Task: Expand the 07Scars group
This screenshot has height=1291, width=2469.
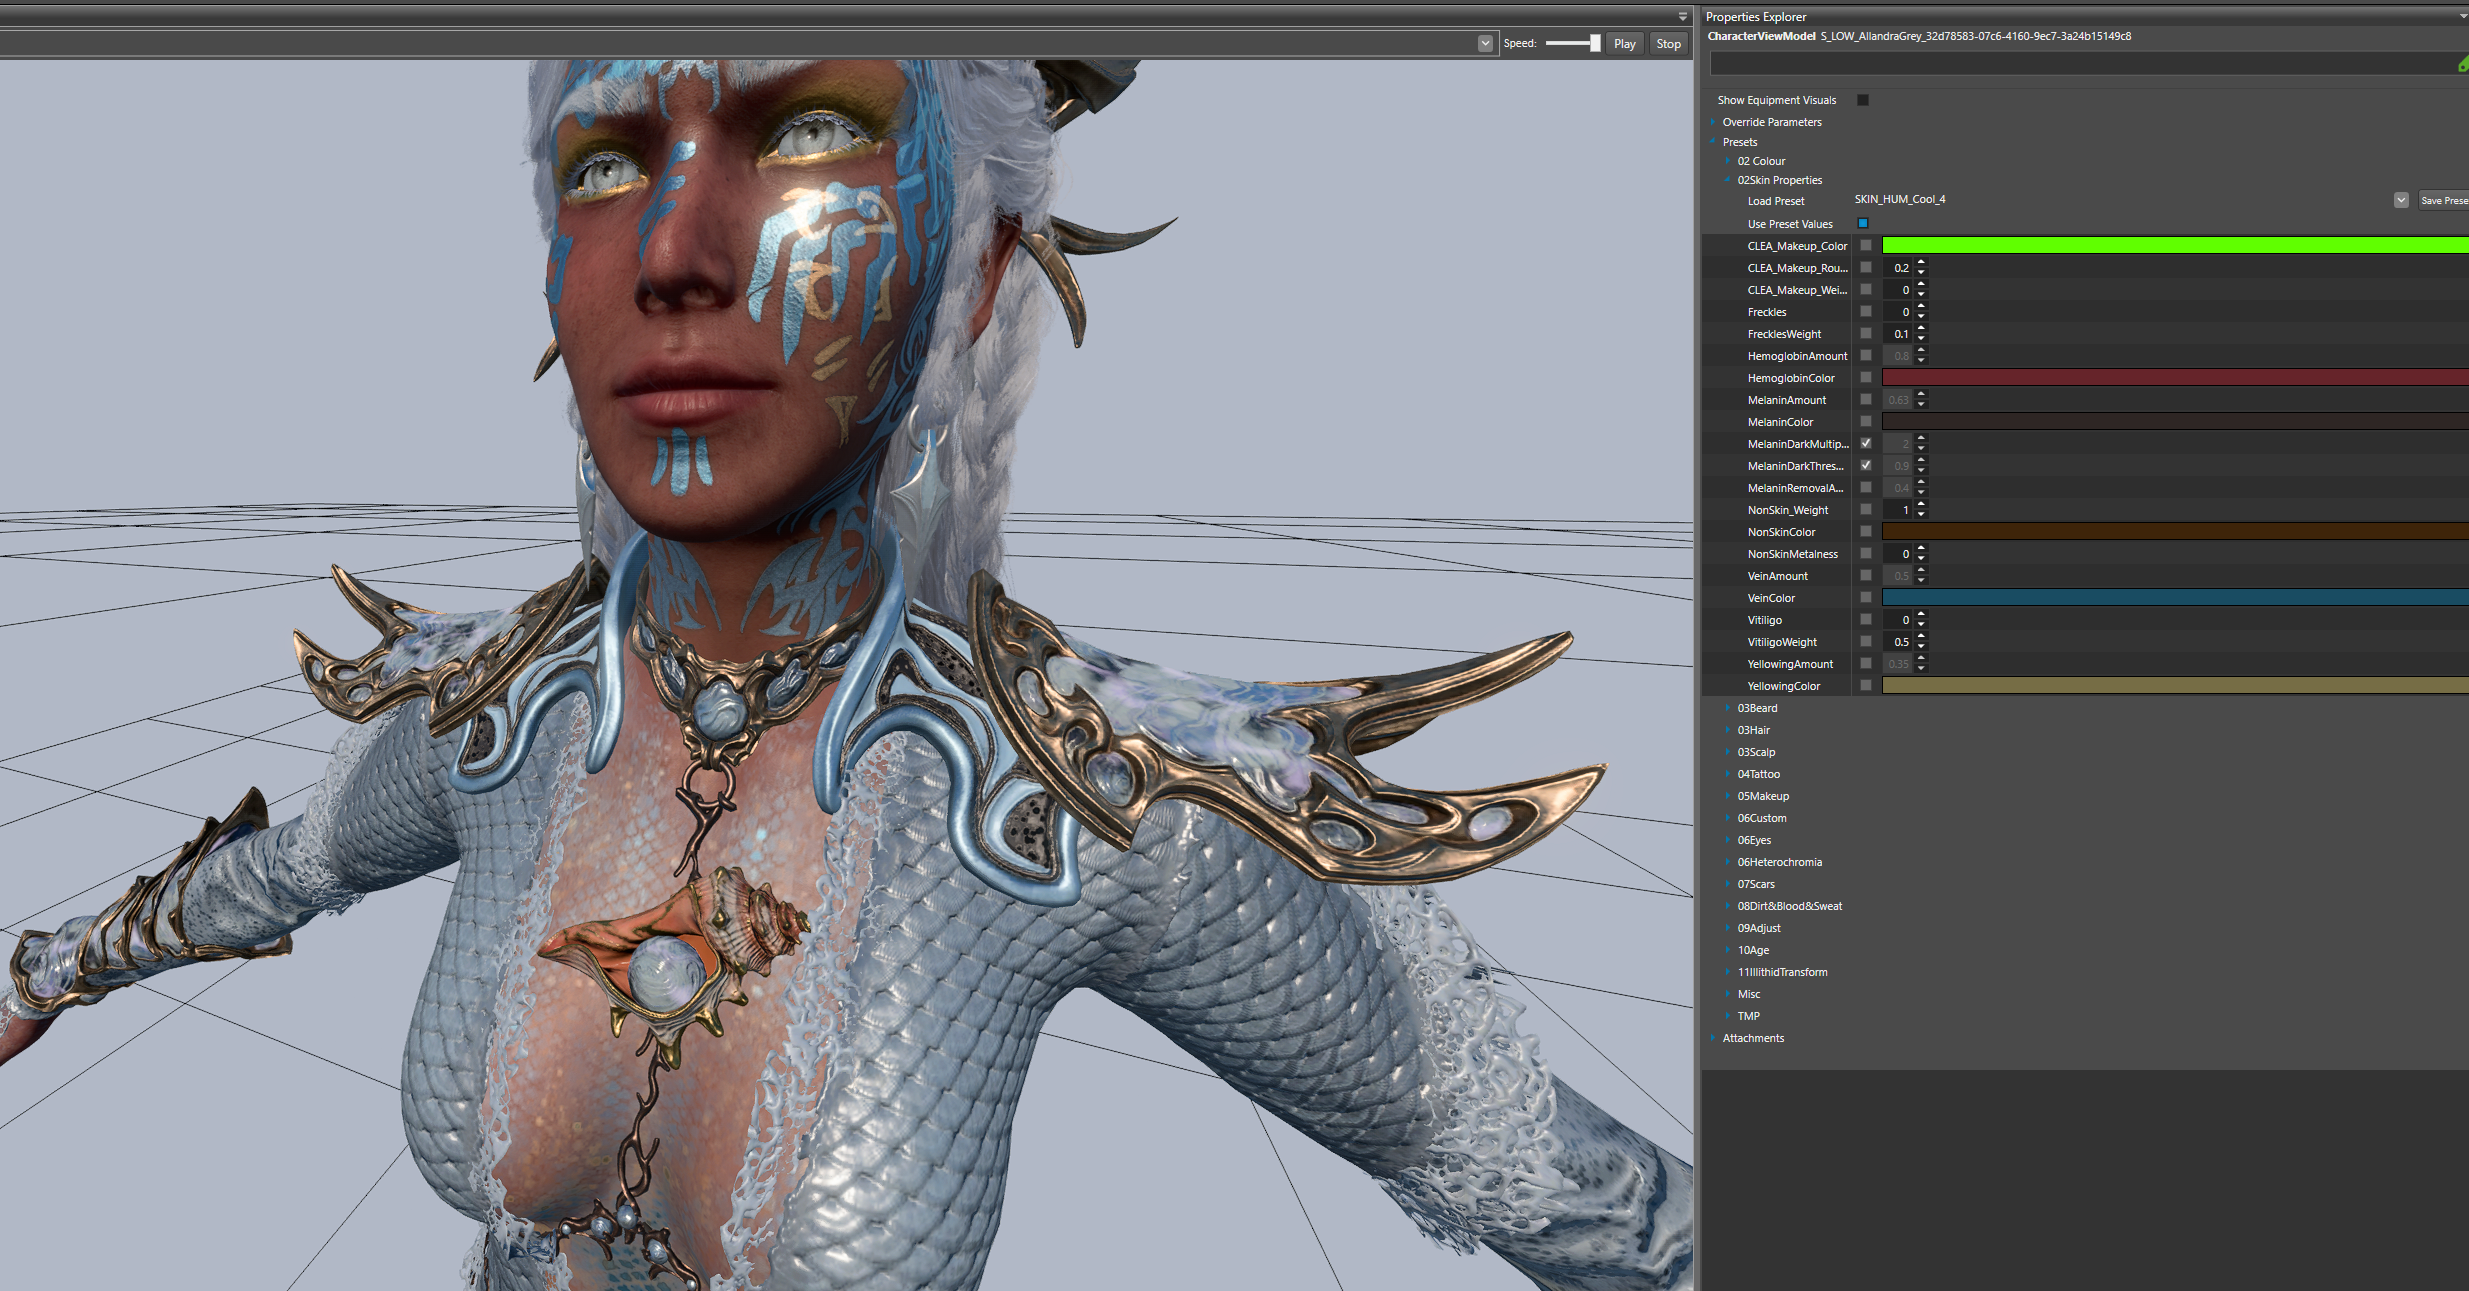Action: click(x=1728, y=884)
